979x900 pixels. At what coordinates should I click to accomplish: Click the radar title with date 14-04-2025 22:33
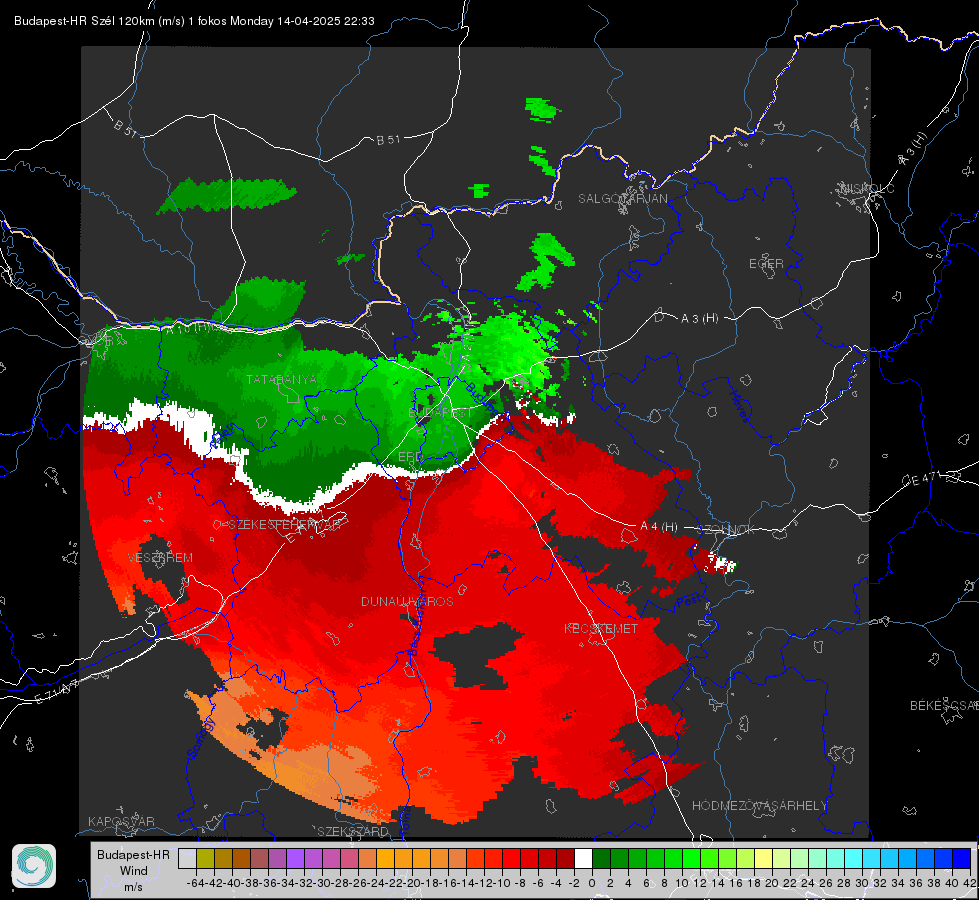[x=194, y=21]
